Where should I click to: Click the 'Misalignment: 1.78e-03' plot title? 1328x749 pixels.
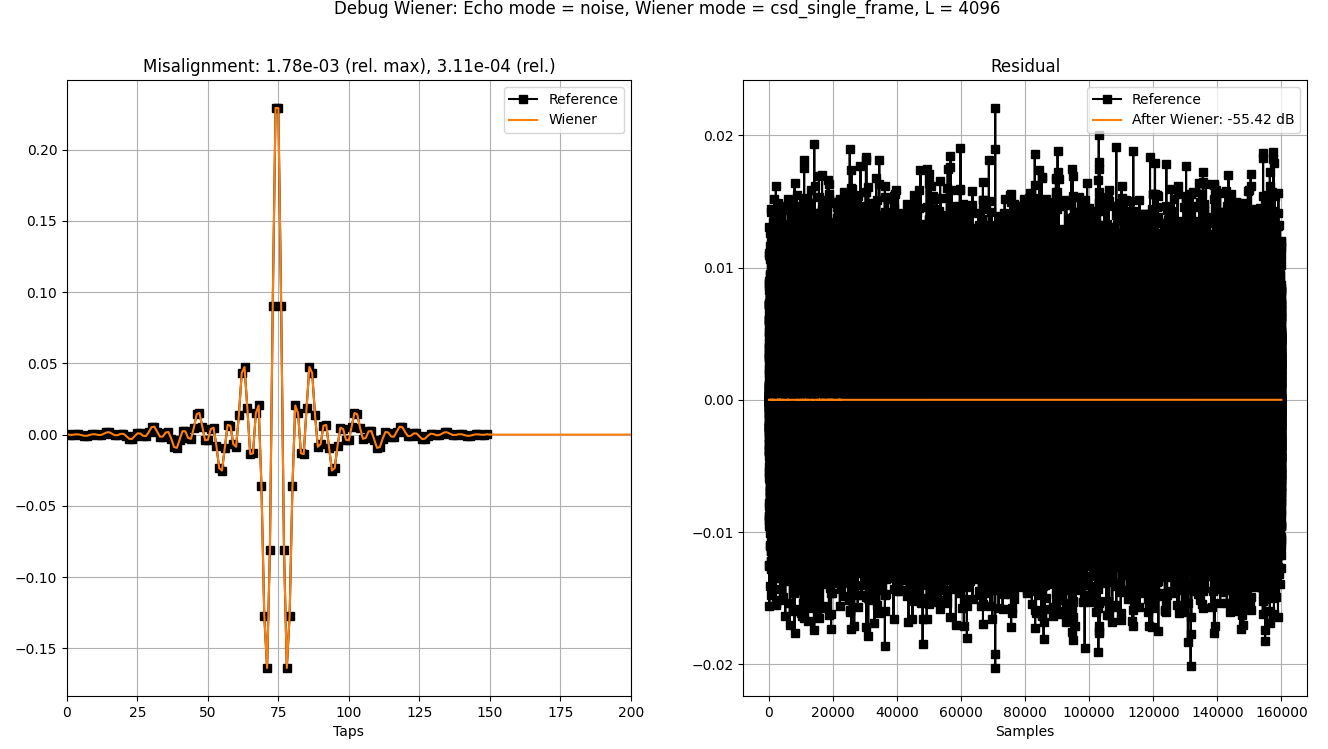349,66
